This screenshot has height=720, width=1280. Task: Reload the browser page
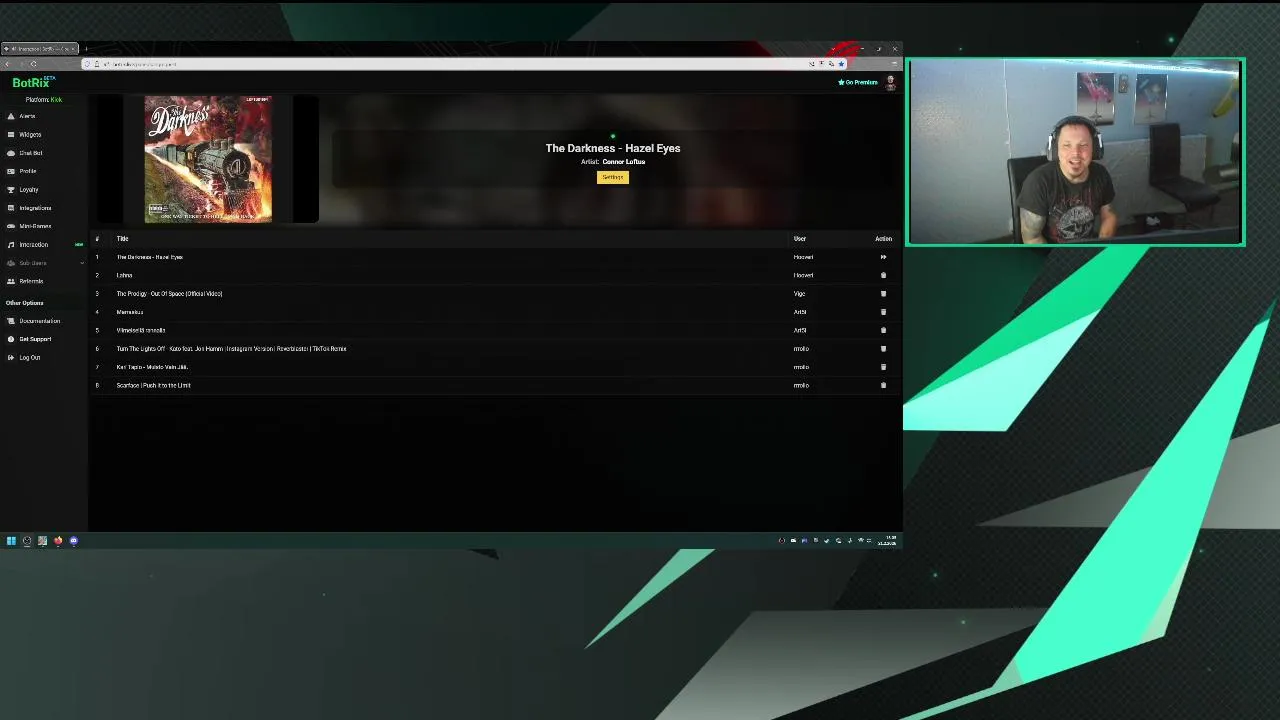click(33, 64)
